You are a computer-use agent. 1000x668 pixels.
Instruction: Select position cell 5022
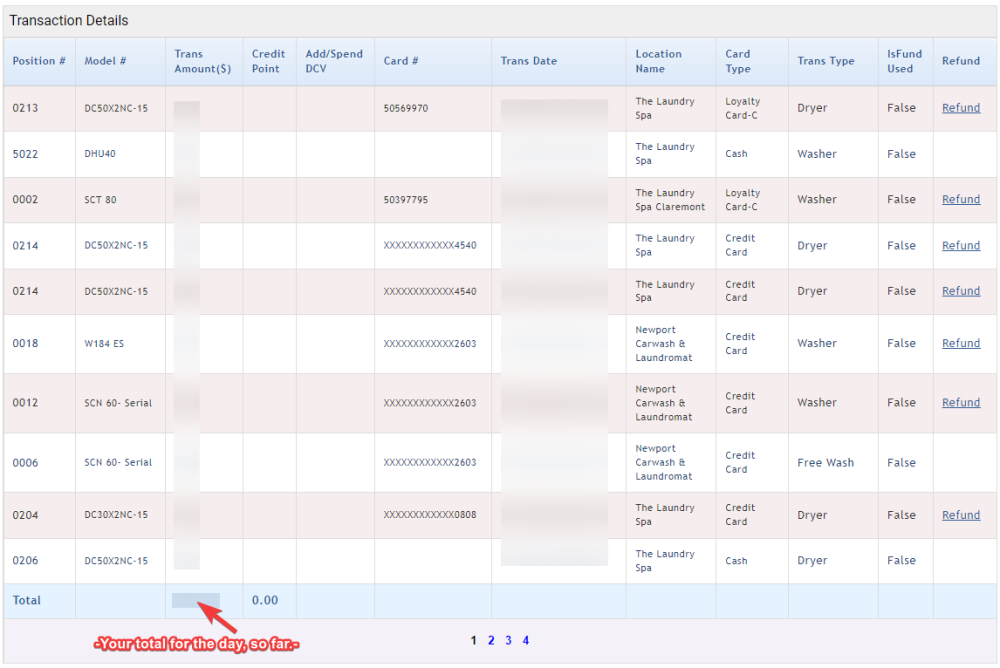tap(26, 154)
